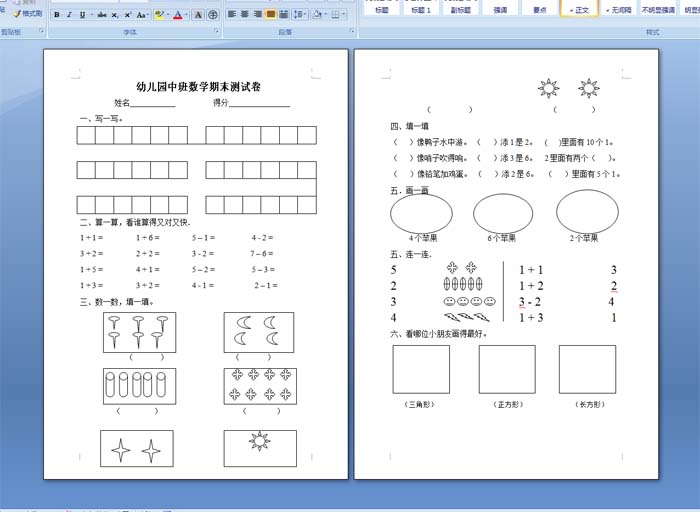Click the picture box with crescent moons
The image size is (700, 512).
tap(259, 333)
